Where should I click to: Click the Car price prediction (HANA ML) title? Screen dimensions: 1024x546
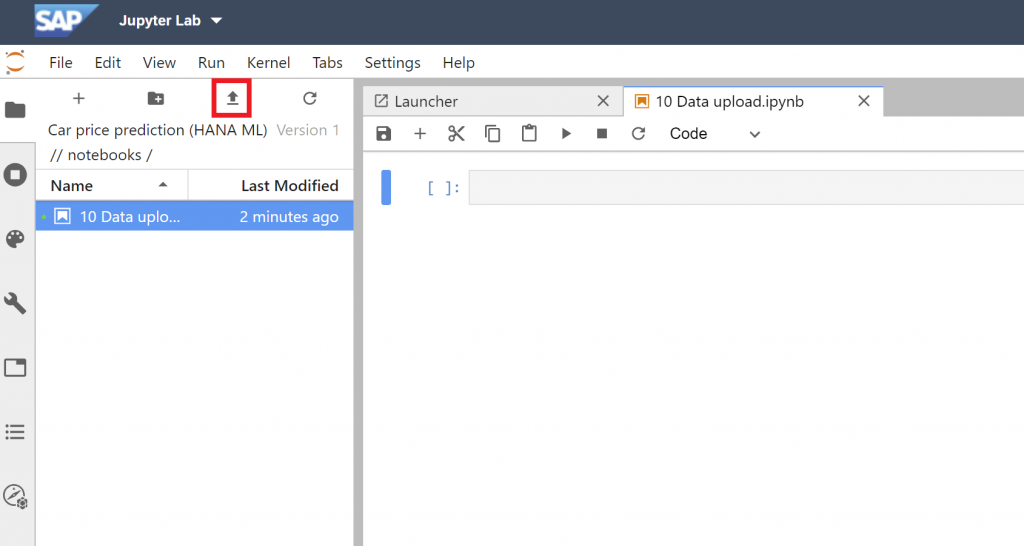pos(157,130)
